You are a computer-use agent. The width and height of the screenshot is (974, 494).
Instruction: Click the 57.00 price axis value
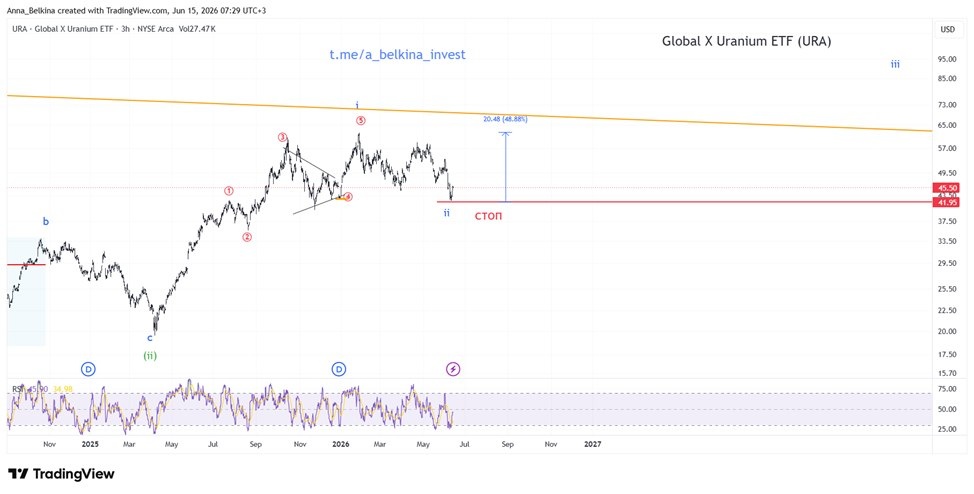pyautogui.click(x=947, y=148)
